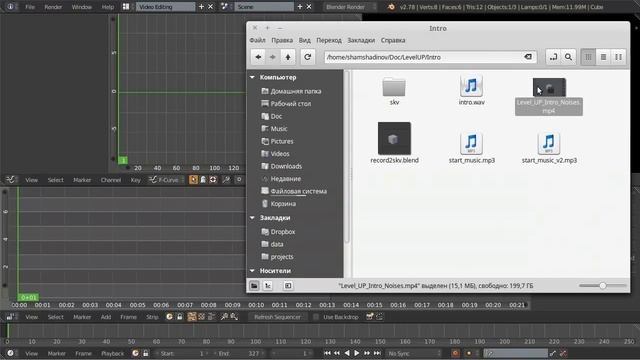Hide sidebar via status bar icon
Image resolution: width=640 pixels, height=360 pixels.
[x=288, y=286]
